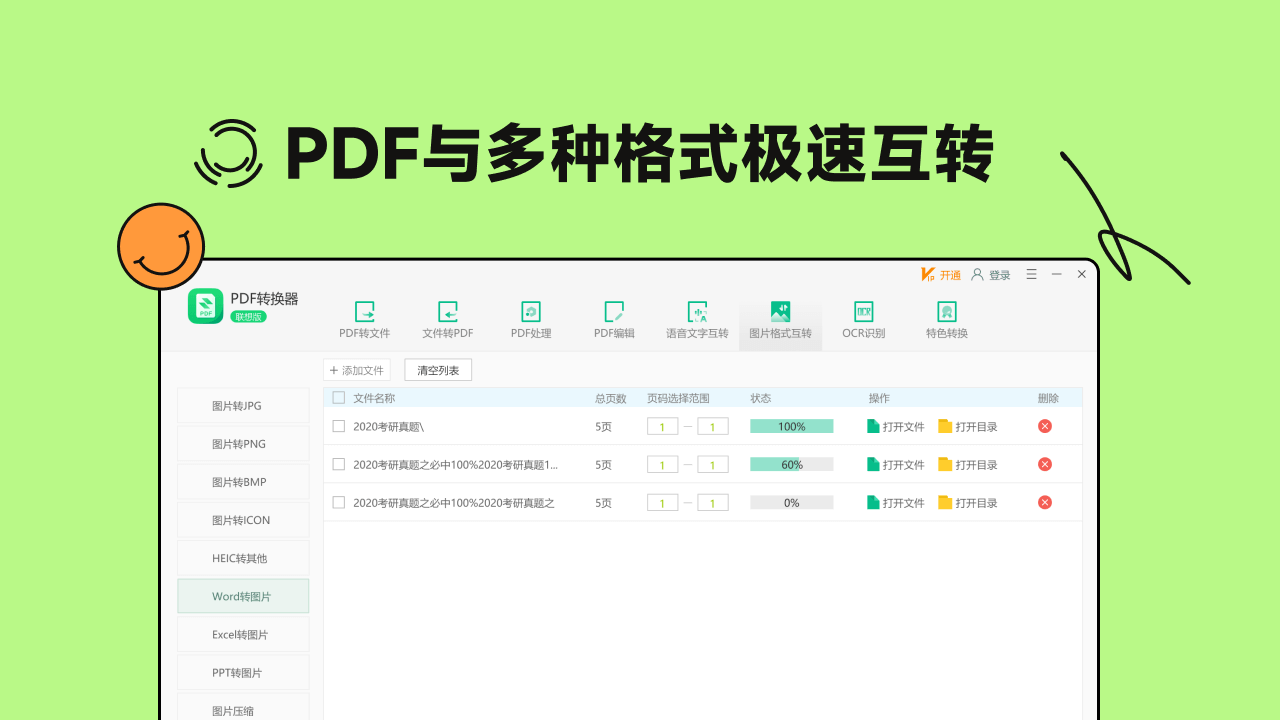Select the 文件转PDF tool
Viewport: 1280px width, 720px height.
coord(448,320)
